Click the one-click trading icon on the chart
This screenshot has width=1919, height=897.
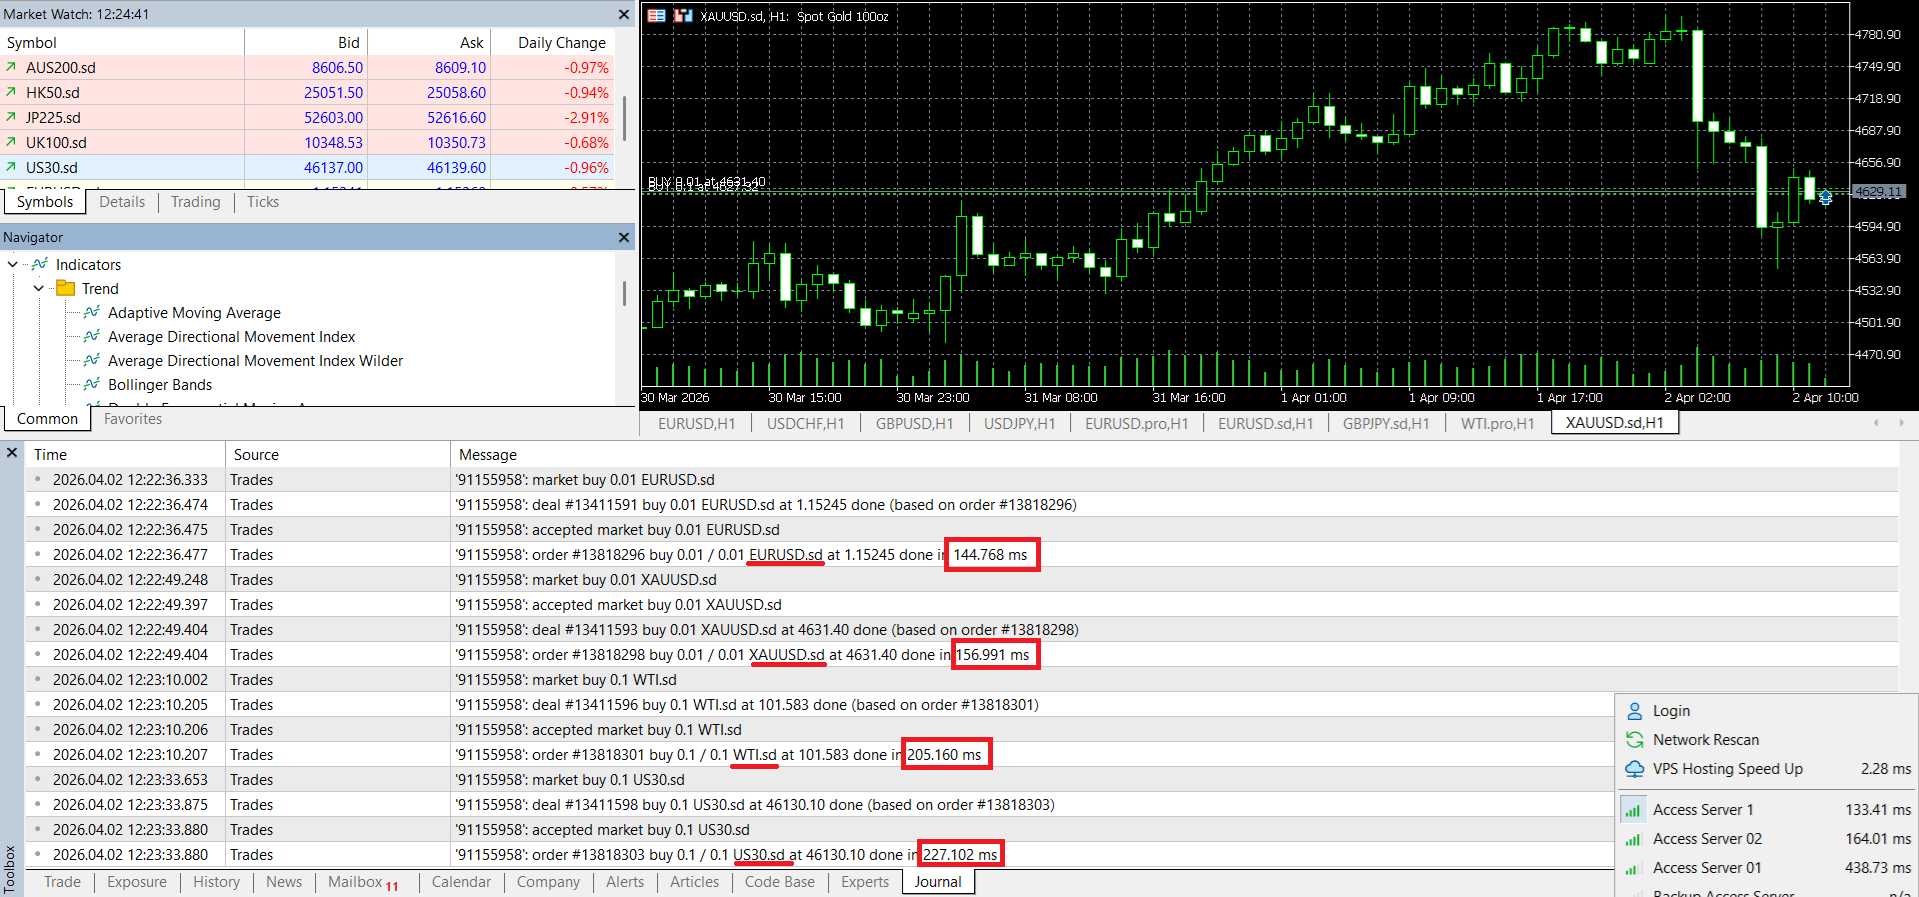coord(683,15)
